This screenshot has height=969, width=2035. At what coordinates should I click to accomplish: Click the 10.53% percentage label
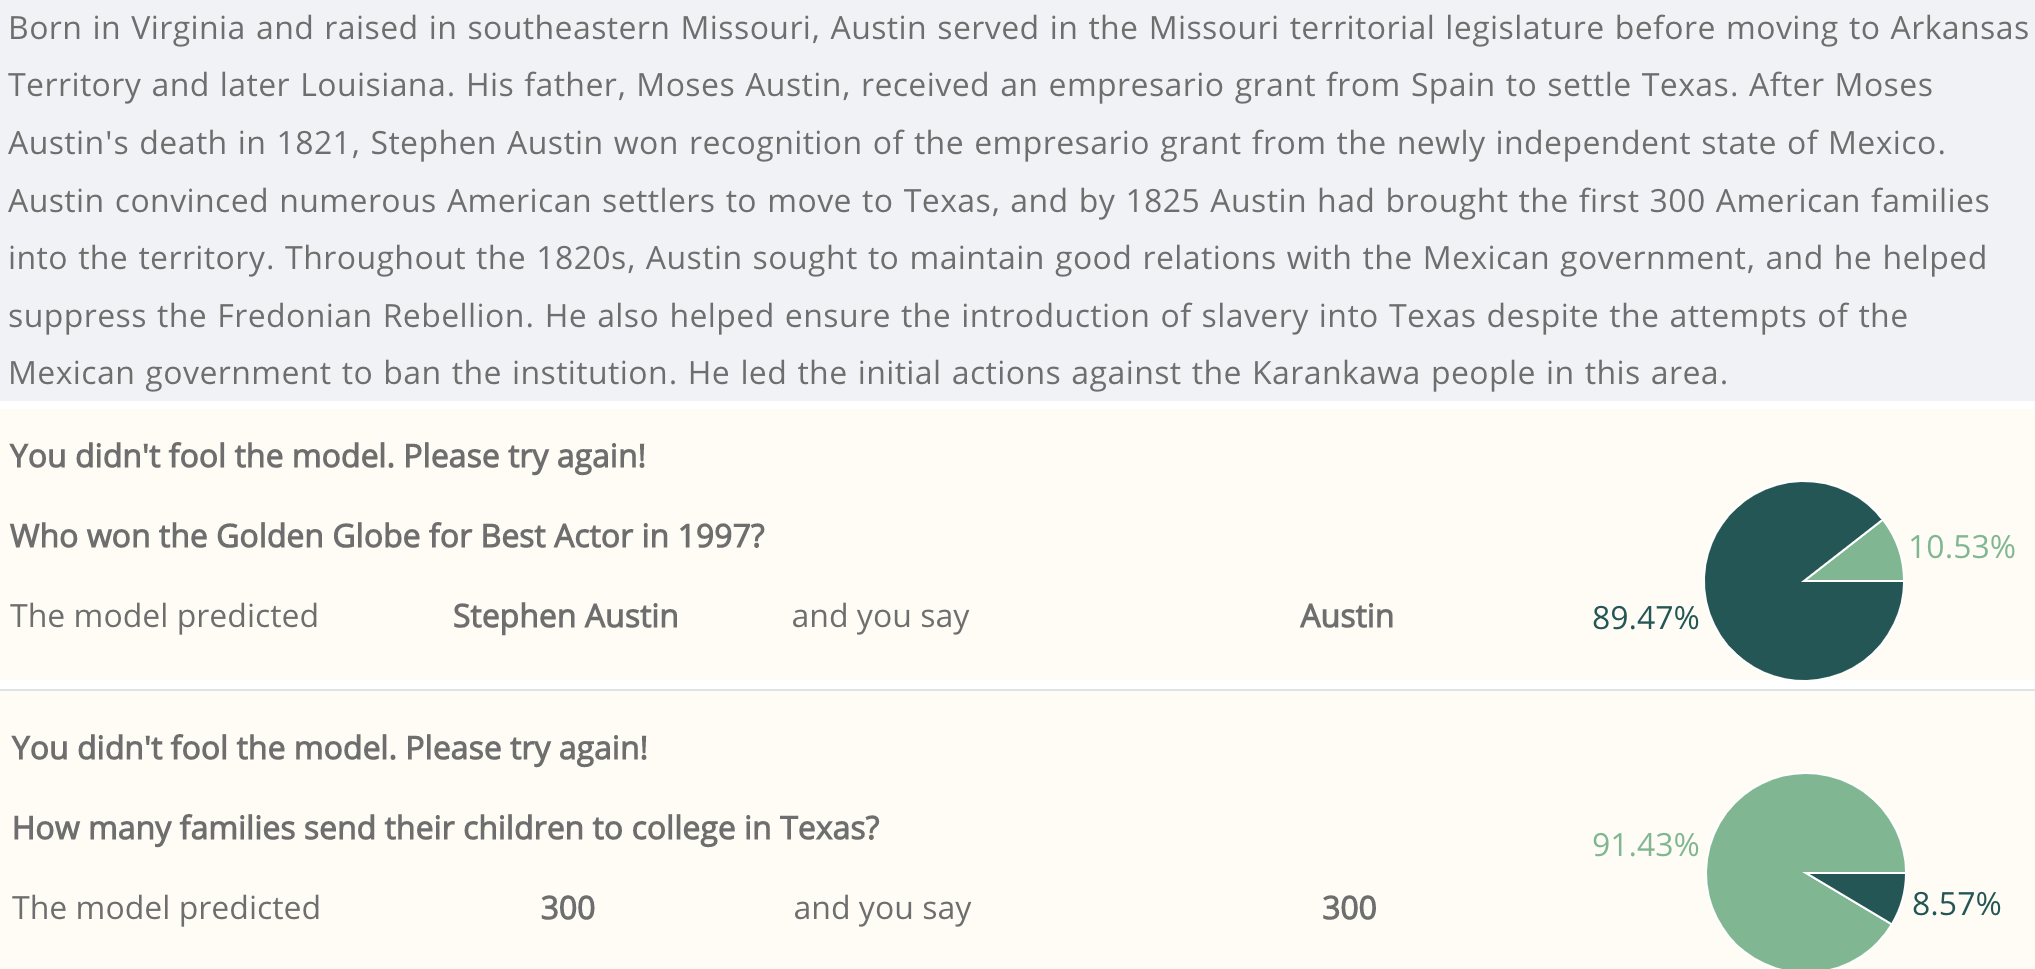click(1961, 547)
